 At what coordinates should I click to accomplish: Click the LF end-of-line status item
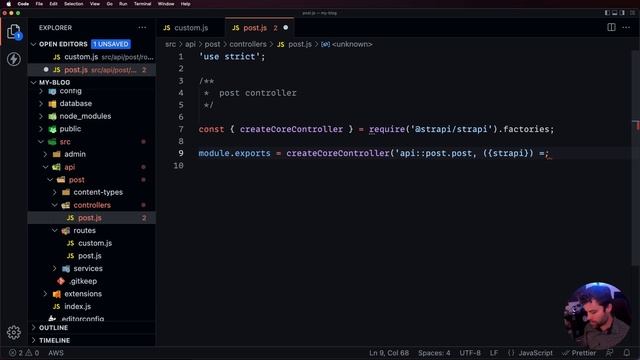pos(494,353)
